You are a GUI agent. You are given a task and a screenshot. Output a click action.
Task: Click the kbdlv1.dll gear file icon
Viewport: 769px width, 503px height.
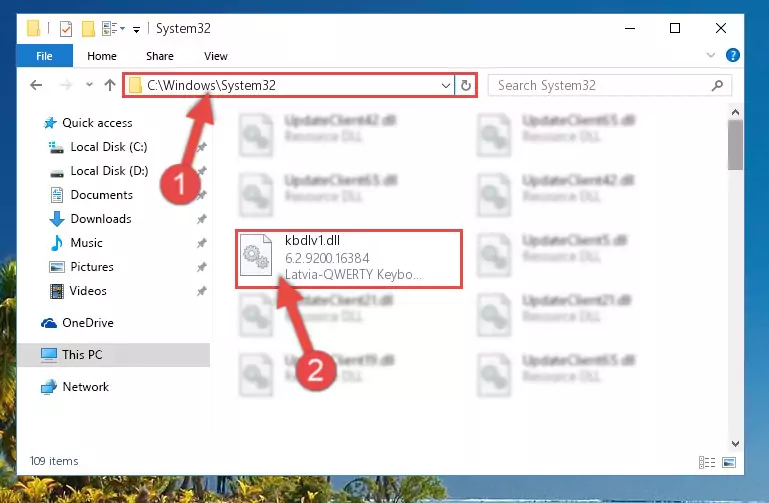coord(256,255)
